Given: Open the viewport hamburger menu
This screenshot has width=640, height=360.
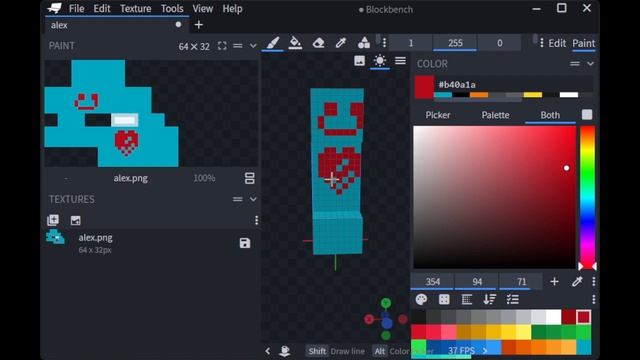Looking at the screenshot, I should pos(400,61).
